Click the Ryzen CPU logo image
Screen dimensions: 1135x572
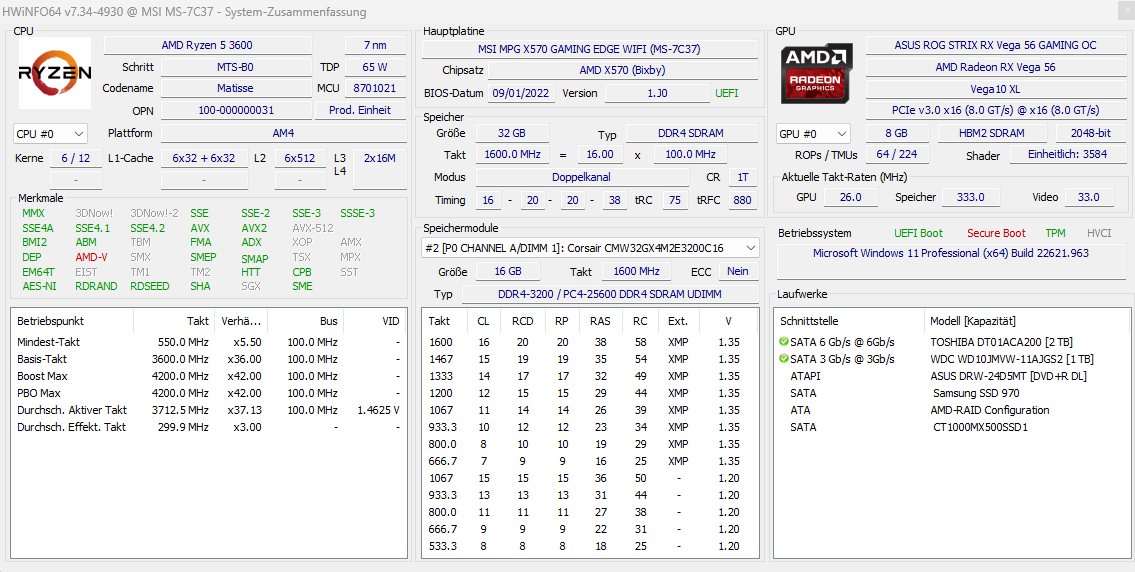pos(54,72)
